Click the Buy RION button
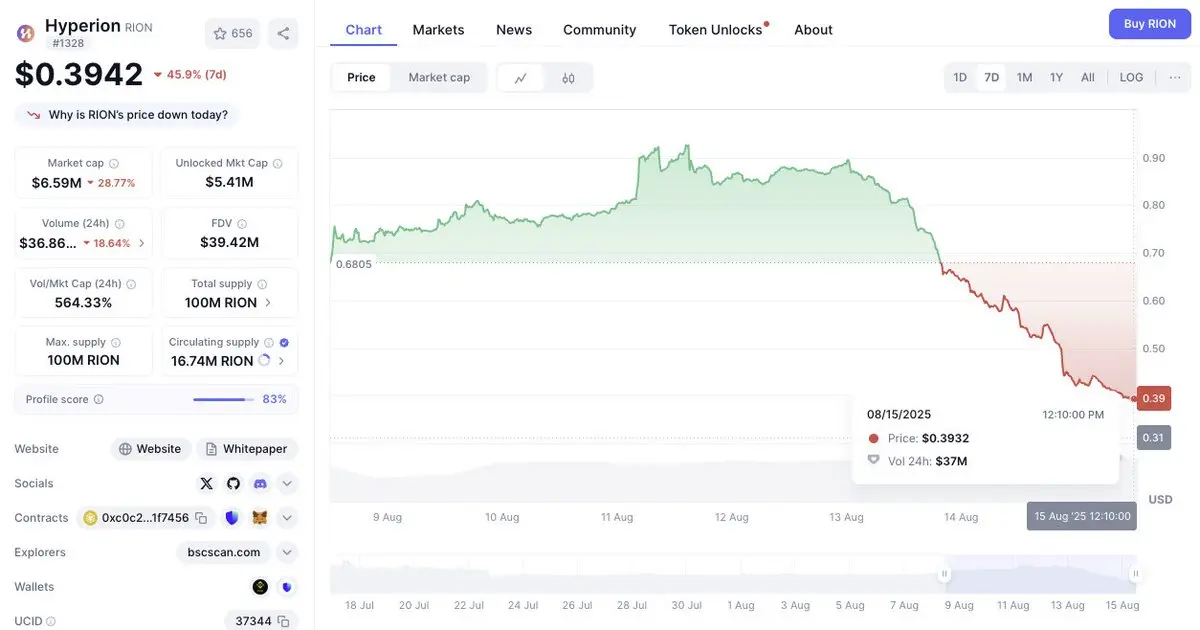The height and width of the screenshot is (630, 1200). pos(1149,24)
